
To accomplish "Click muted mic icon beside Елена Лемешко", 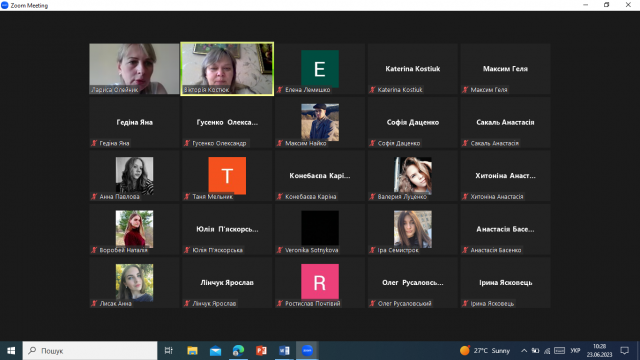I will (280, 90).
